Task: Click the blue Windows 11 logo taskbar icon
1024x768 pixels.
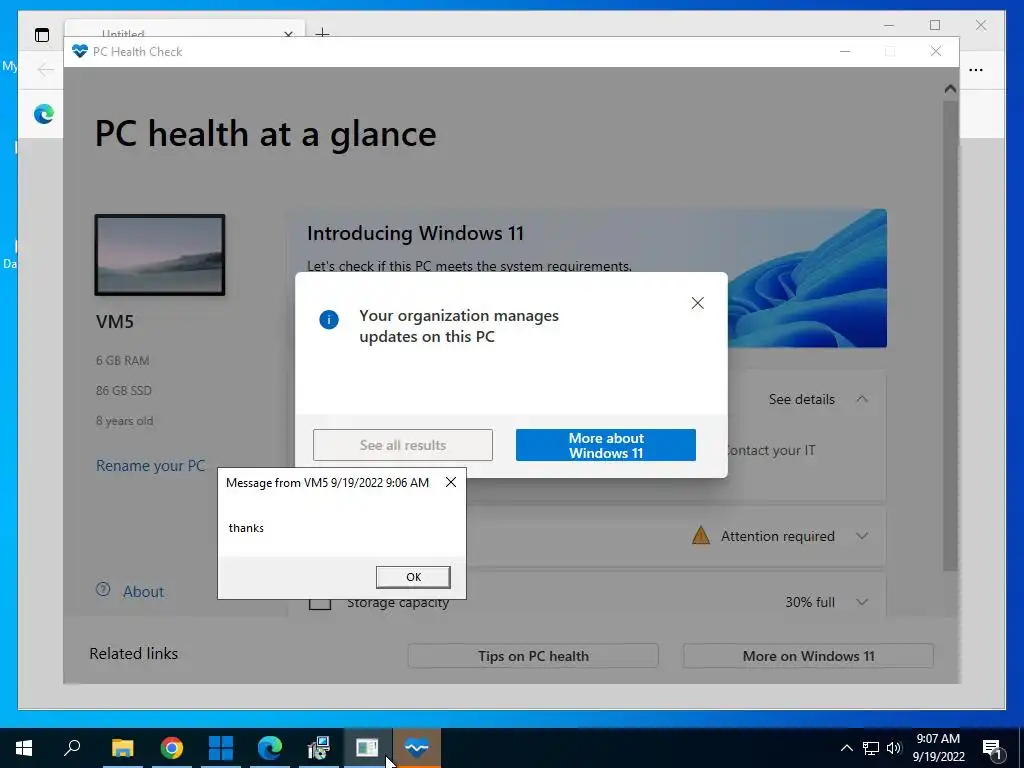Action: coord(221,748)
